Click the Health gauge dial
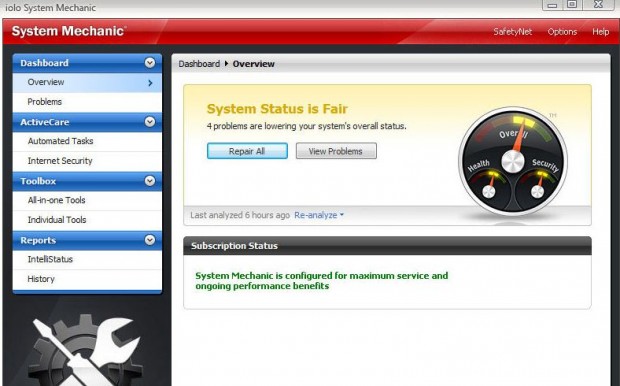620x386 pixels. pos(489,187)
